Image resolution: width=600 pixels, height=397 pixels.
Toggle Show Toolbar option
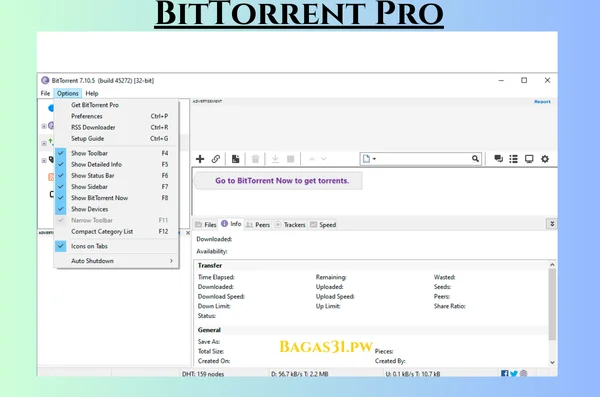[116, 153]
